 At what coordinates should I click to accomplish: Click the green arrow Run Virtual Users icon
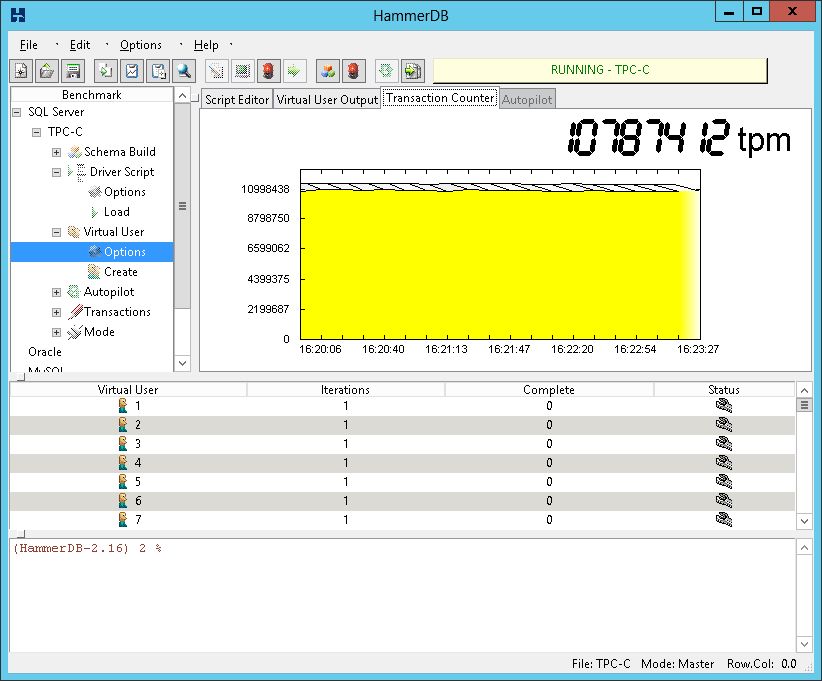click(295, 71)
